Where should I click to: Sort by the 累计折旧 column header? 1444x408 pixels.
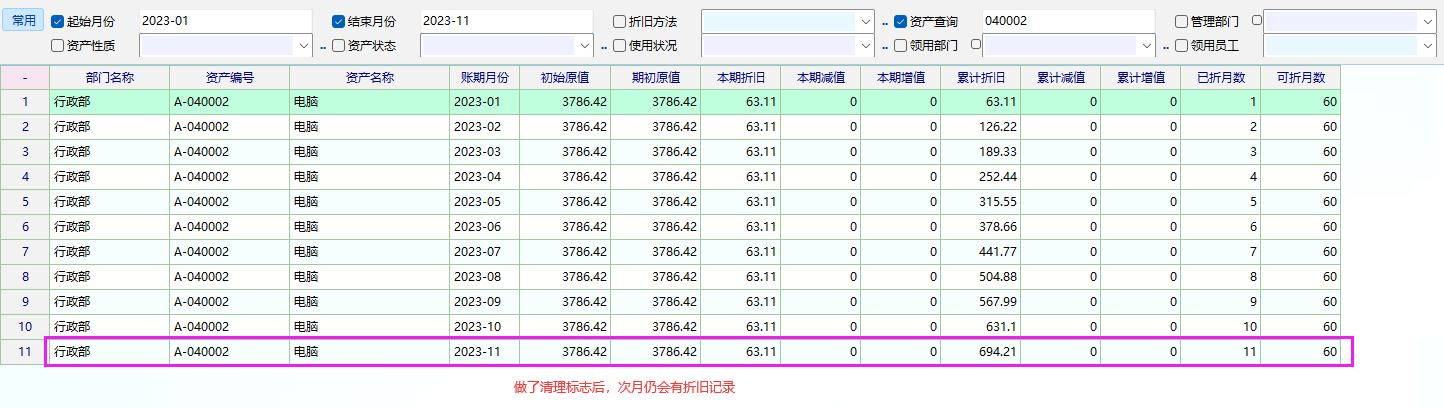click(980, 77)
